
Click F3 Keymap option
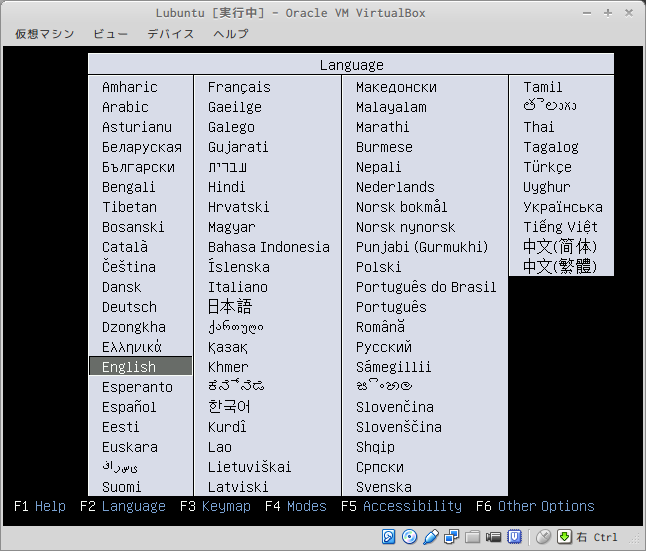[x=215, y=506]
